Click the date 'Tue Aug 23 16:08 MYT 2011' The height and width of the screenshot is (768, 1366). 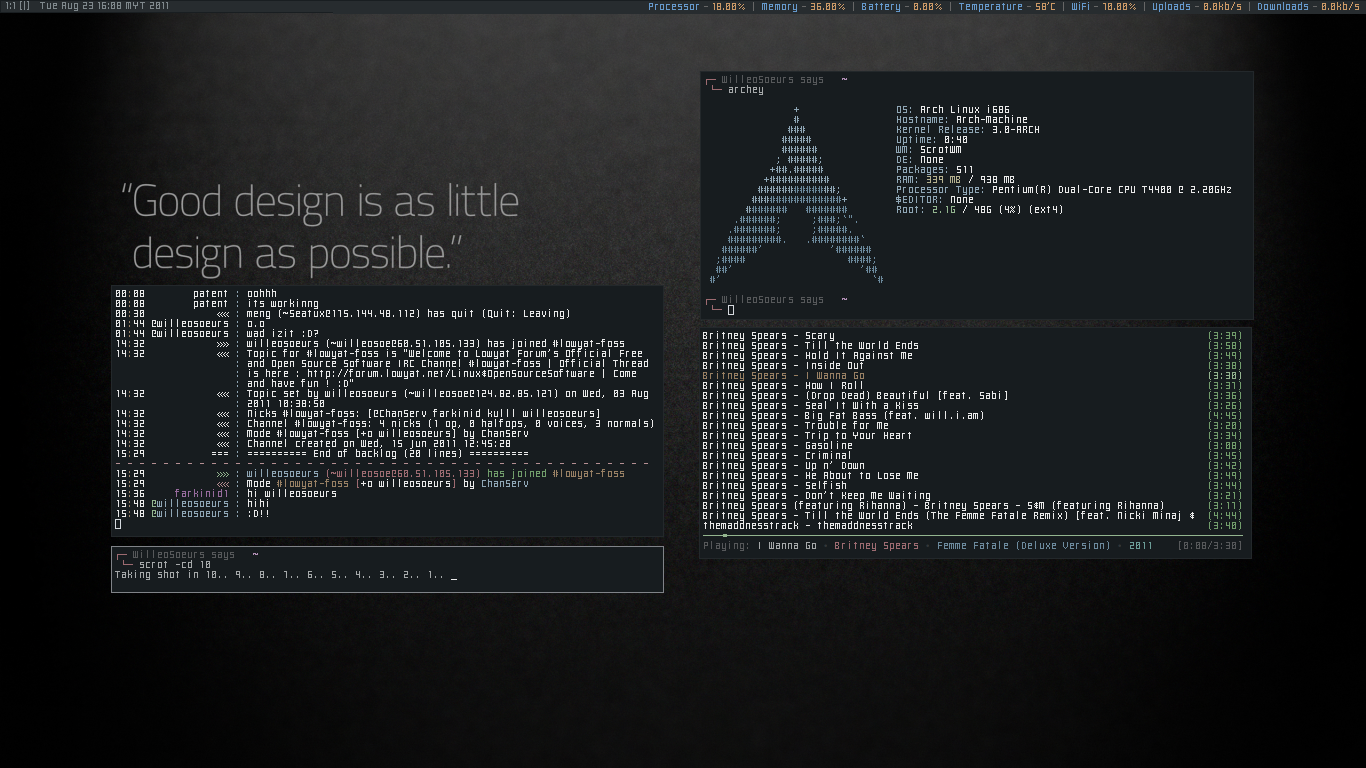[x=104, y=6]
